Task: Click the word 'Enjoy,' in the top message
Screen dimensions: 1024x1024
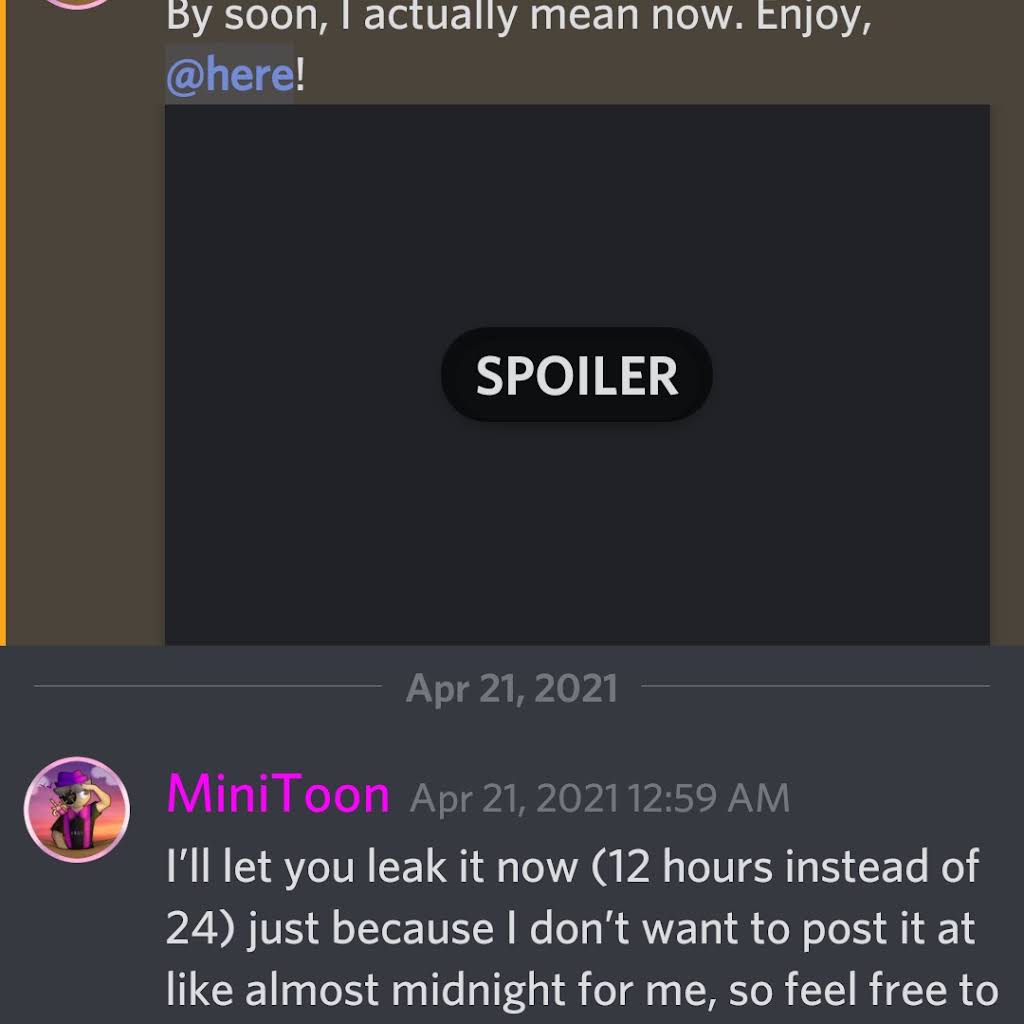Action: pos(814,18)
